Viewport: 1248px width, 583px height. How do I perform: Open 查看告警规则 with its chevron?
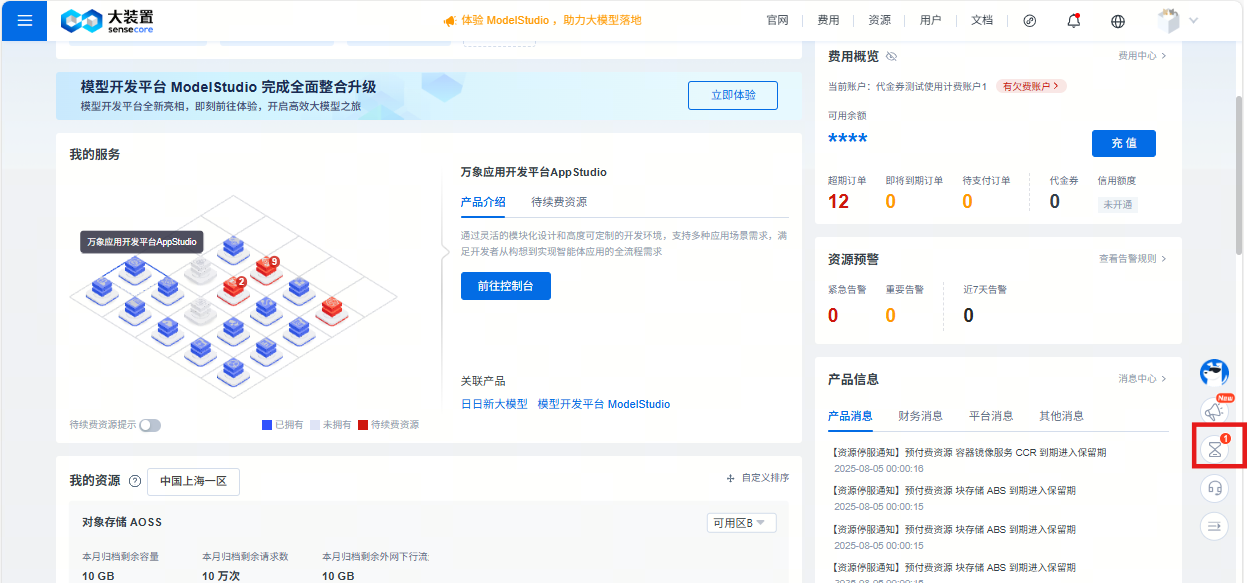click(x=1133, y=259)
